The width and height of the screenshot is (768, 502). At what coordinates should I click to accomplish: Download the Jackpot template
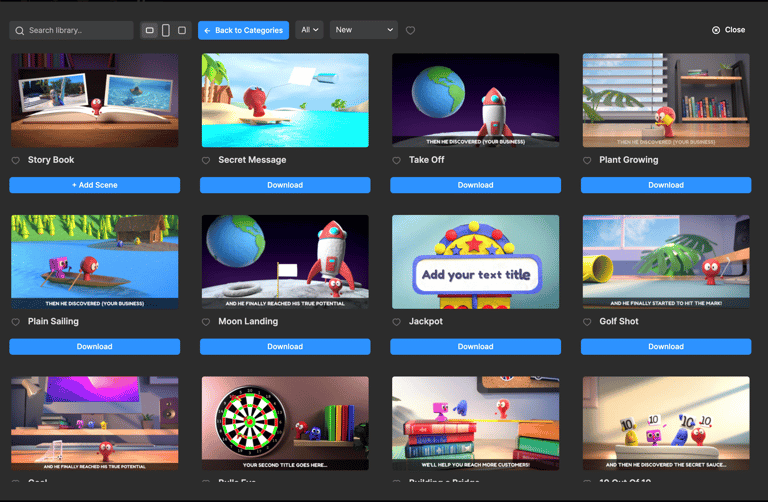click(x=476, y=347)
